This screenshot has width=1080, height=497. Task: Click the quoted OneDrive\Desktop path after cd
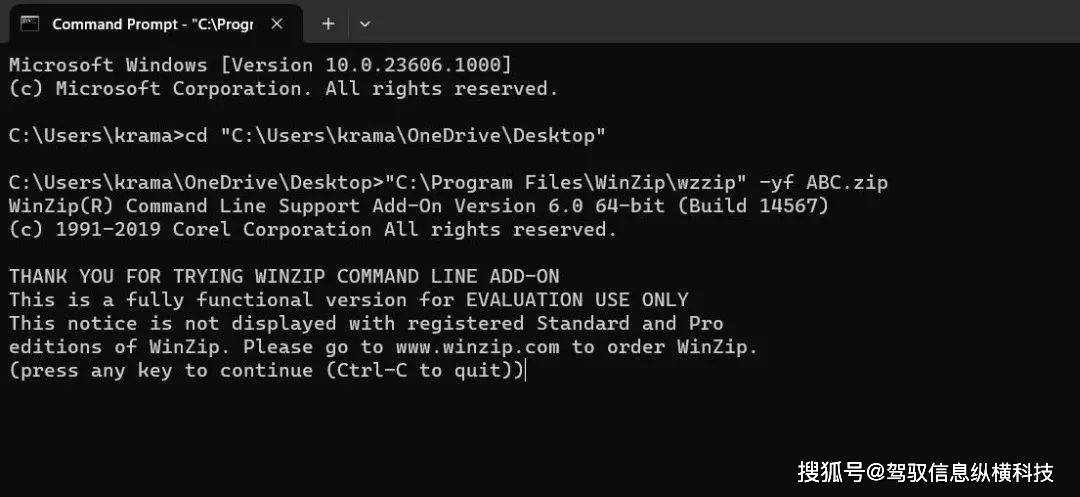point(413,136)
